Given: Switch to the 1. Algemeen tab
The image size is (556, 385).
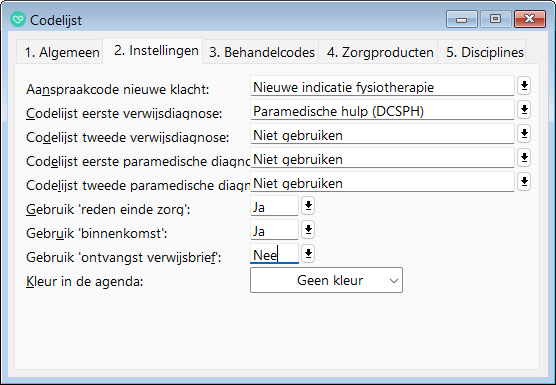Looking at the screenshot, I should (60, 52).
